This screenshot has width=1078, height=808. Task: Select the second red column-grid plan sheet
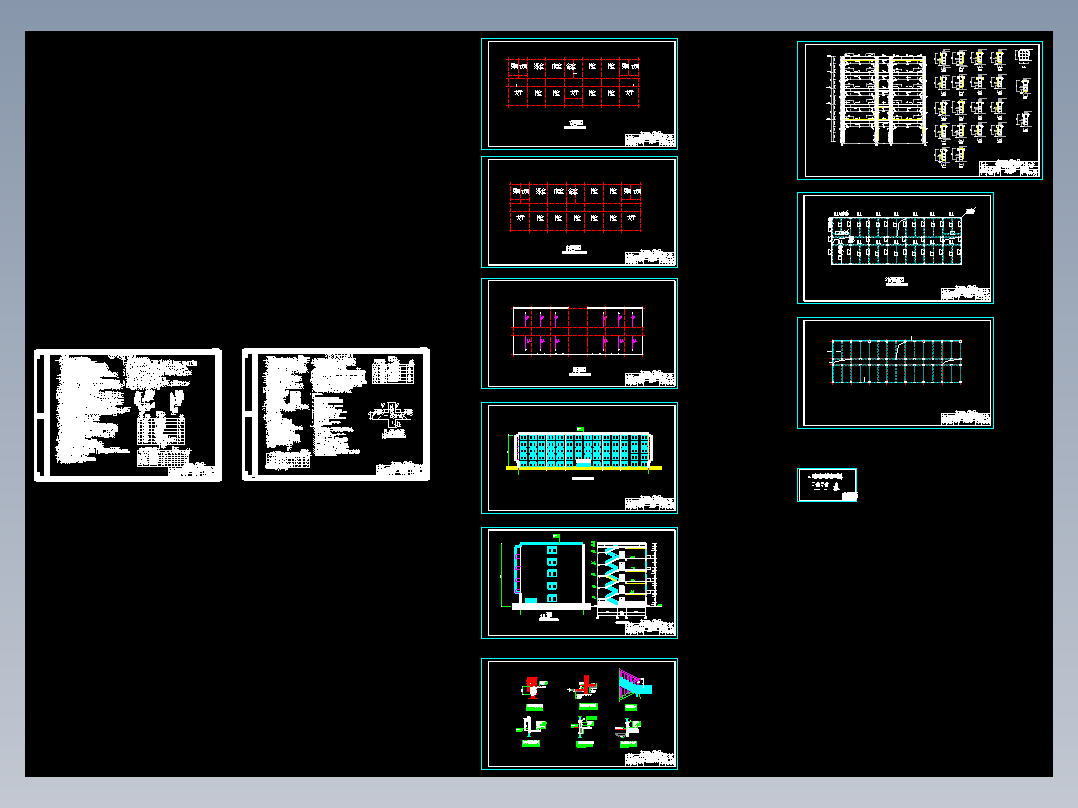(x=580, y=212)
